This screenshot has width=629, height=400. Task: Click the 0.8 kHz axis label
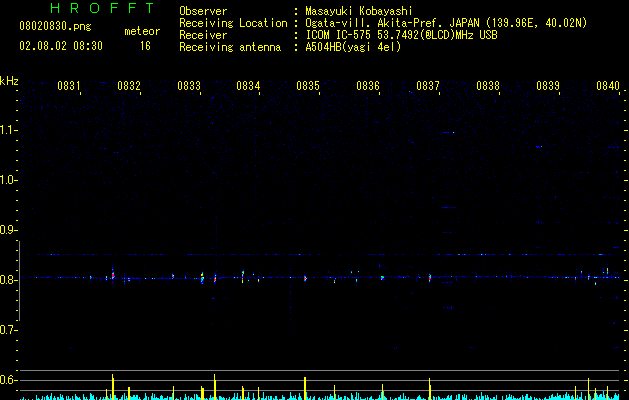click(x=8, y=280)
